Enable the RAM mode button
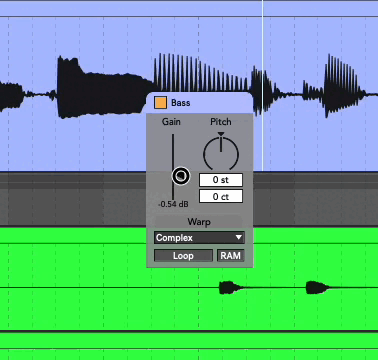The width and height of the screenshot is (378, 360). pyautogui.click(x=230, y=256)
